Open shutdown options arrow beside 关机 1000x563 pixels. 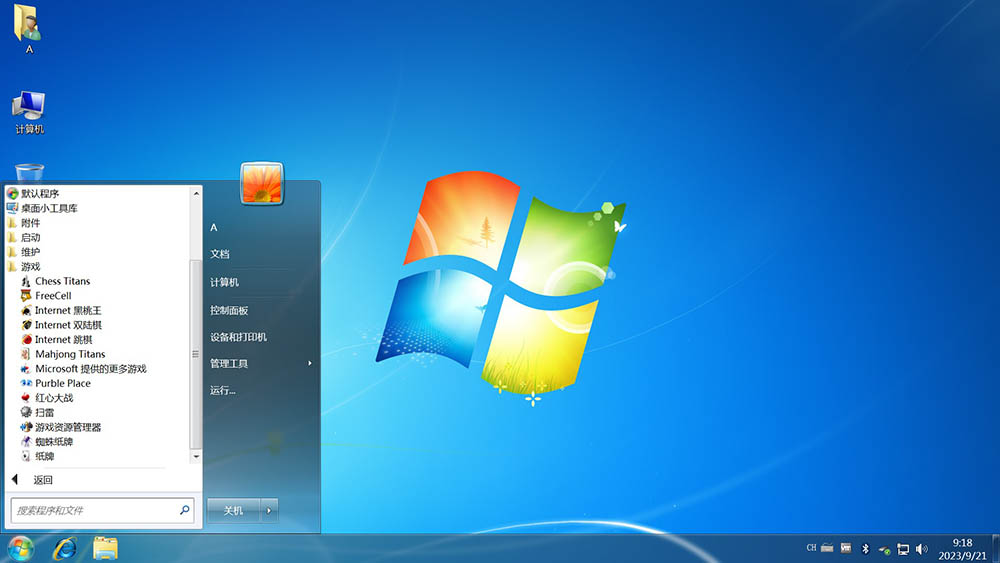(268, 510)
